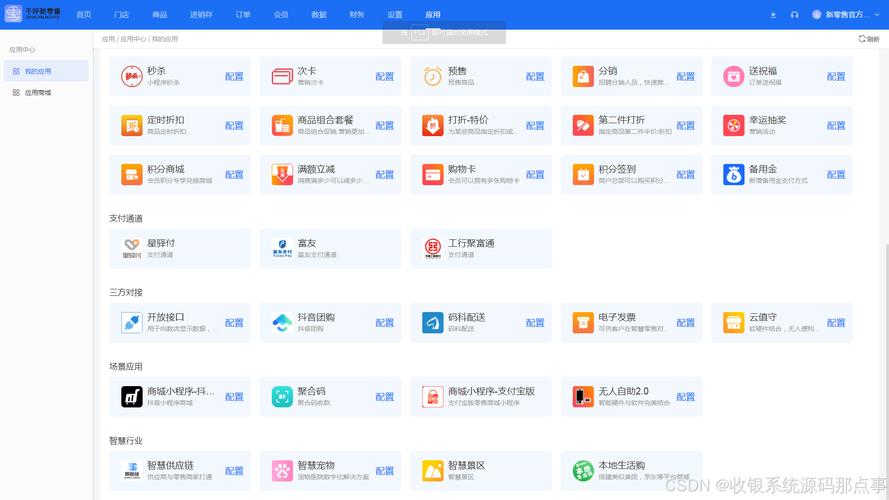889x500 pixels.
Task: Open the 门店 top menu
Action: (x=121, y=15)
